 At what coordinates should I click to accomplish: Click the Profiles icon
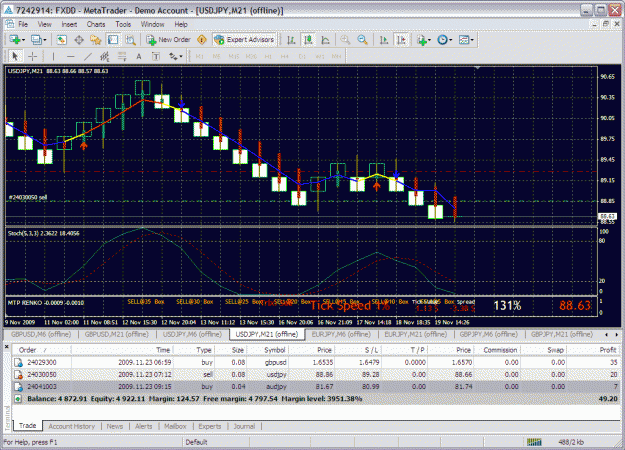36,40
